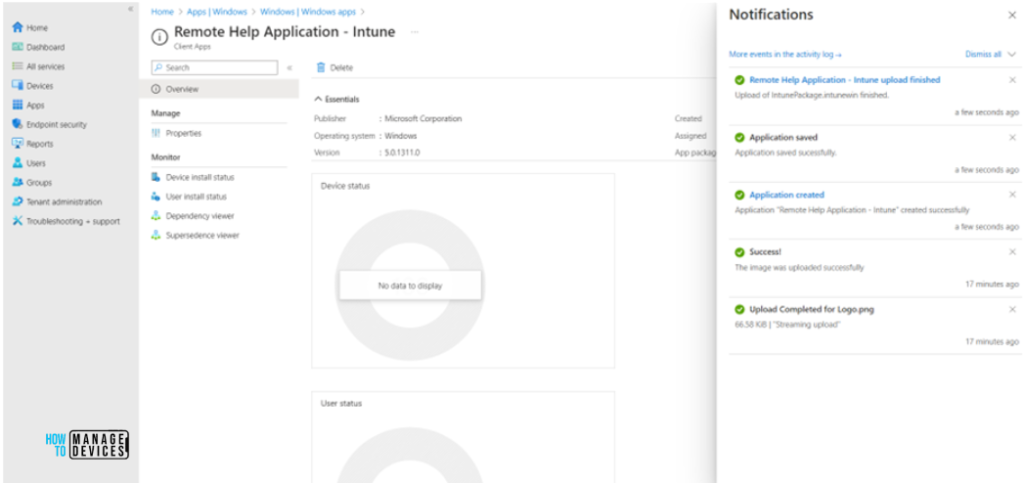Click the Windows operating system value

[400, 136]
